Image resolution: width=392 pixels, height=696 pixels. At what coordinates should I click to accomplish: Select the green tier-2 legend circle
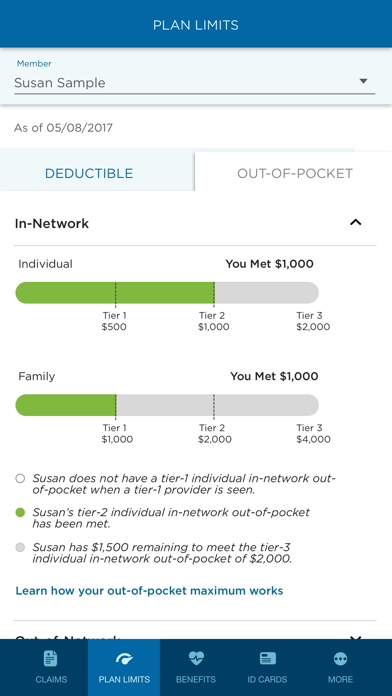coord(20,512)
